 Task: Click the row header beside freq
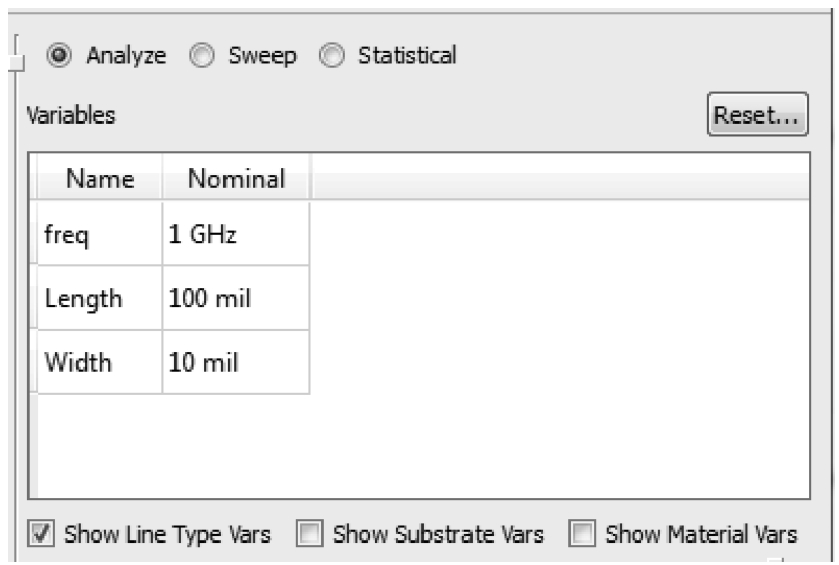[33, 234]
